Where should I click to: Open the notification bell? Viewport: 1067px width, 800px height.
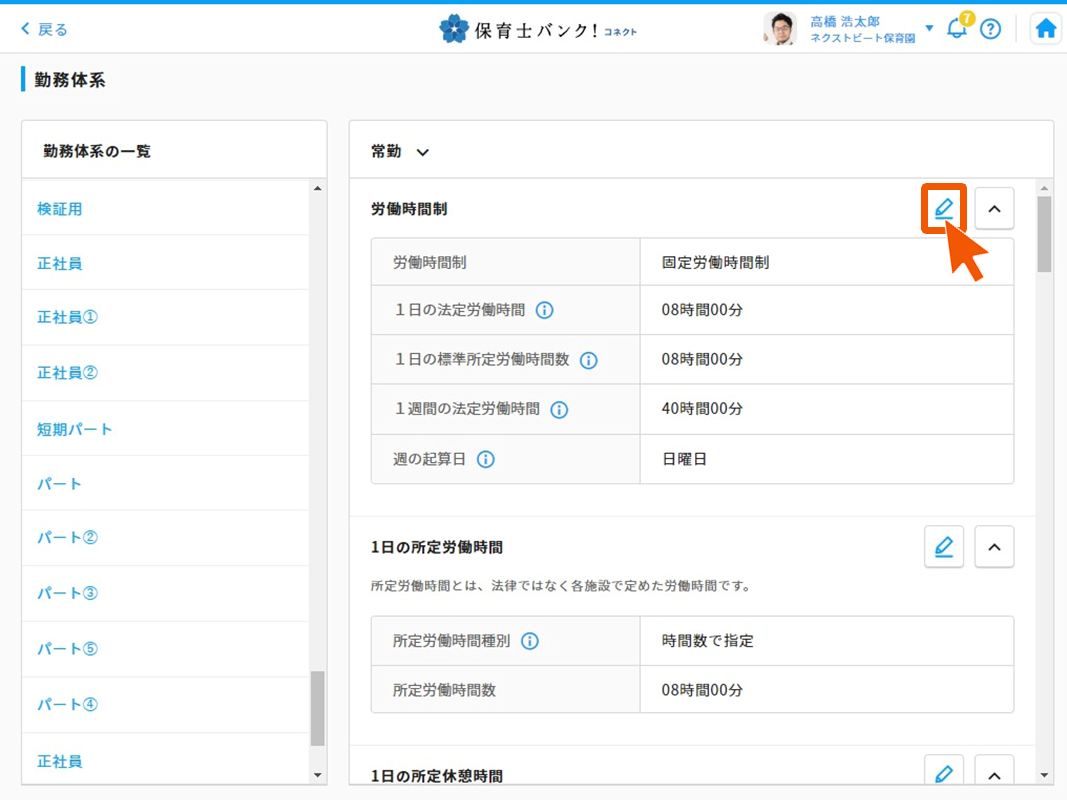957,28
